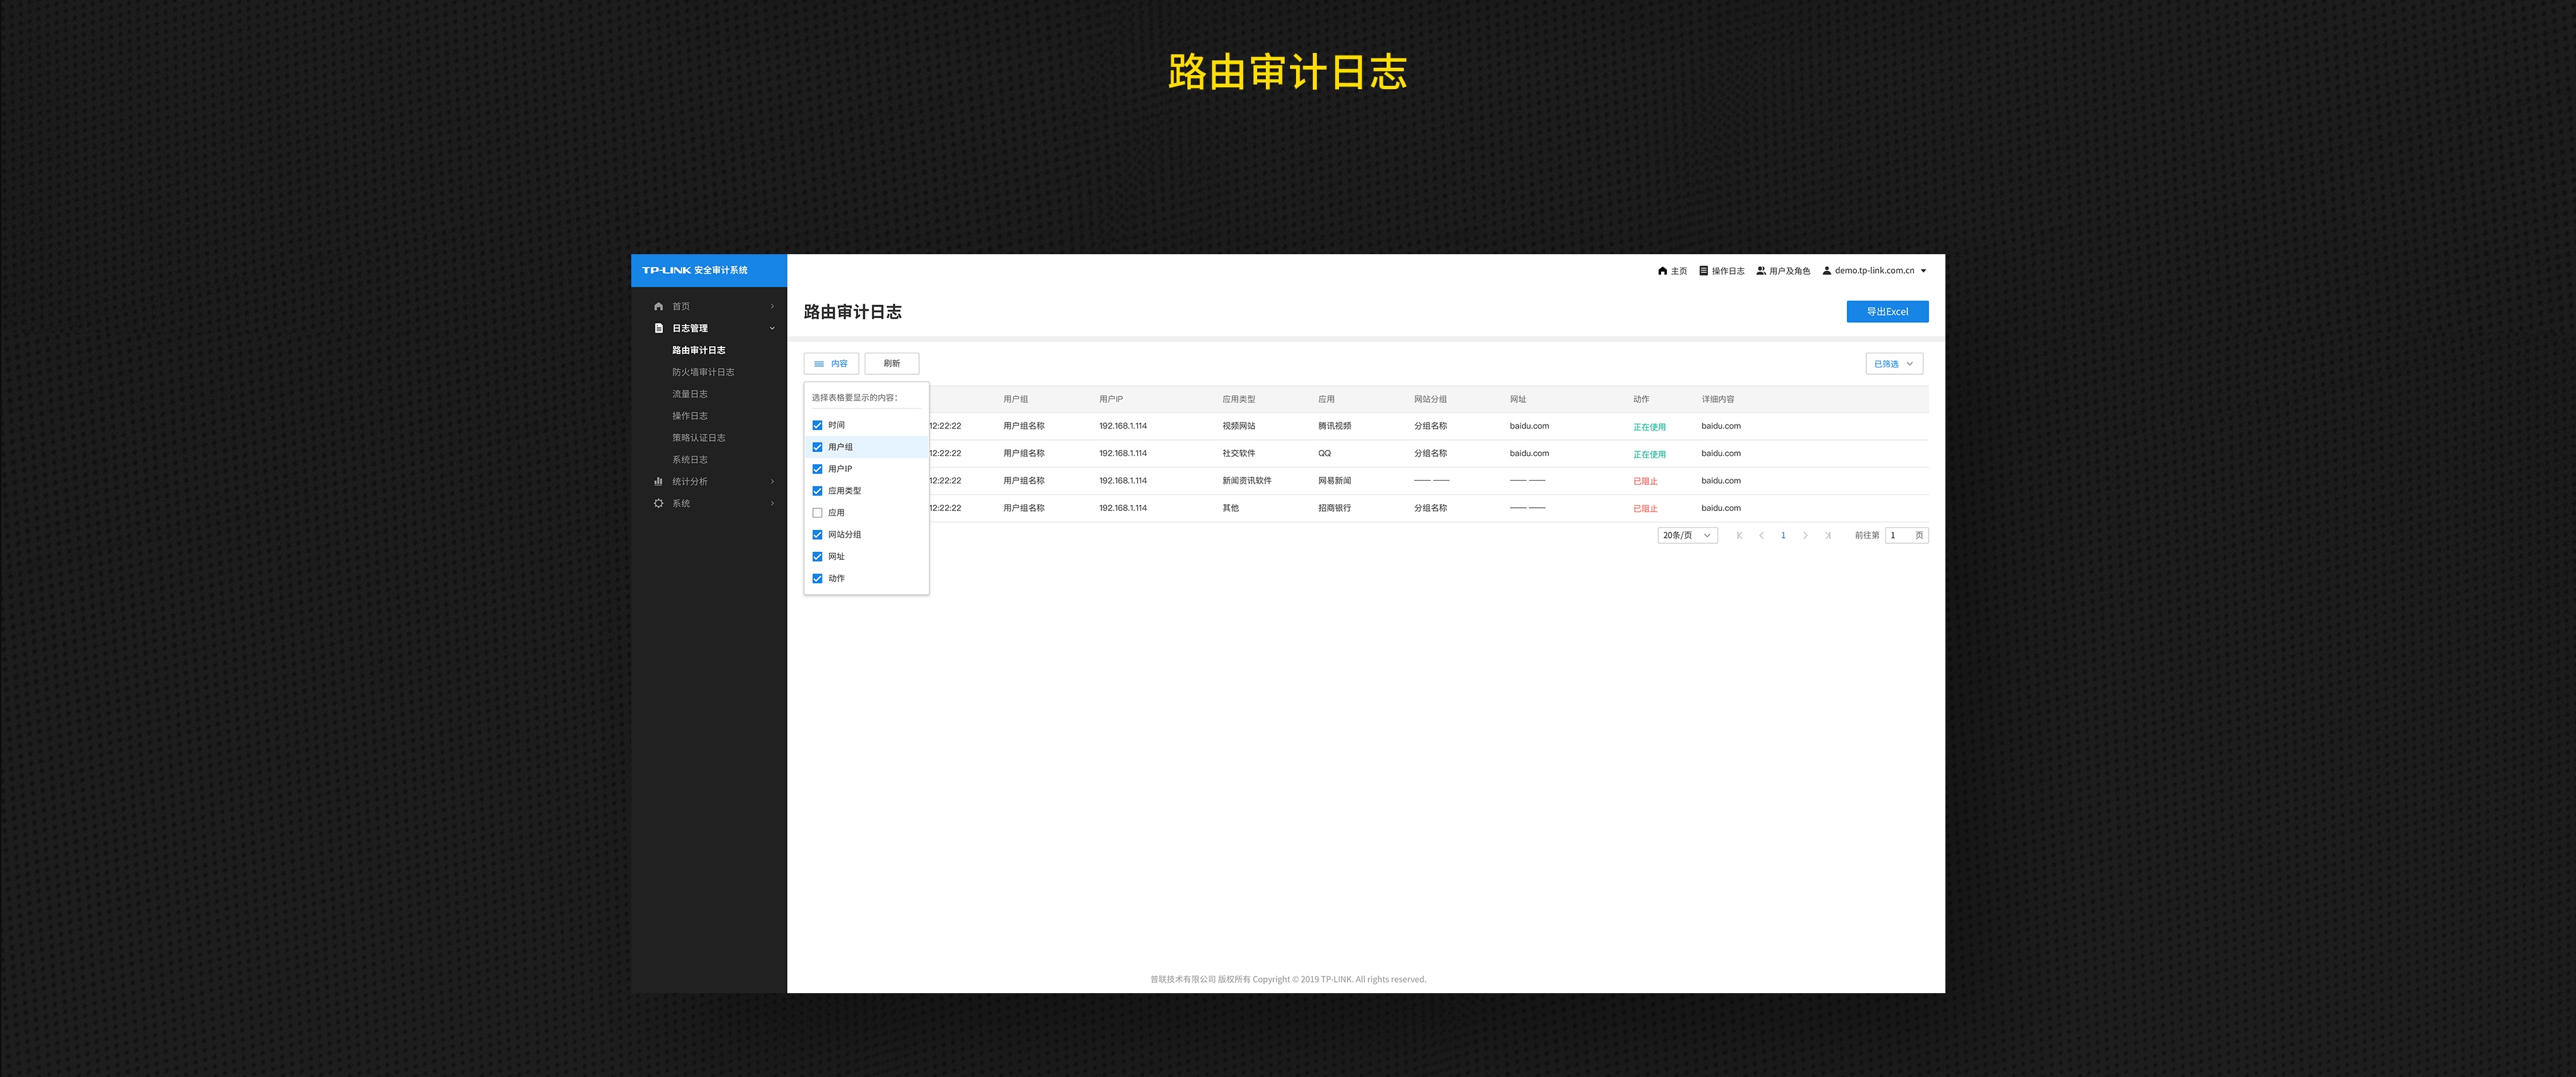Toggle the 网站分组 column checkbox
The height and width of the screenshot is (1077, 2576).
click(817, 535)
